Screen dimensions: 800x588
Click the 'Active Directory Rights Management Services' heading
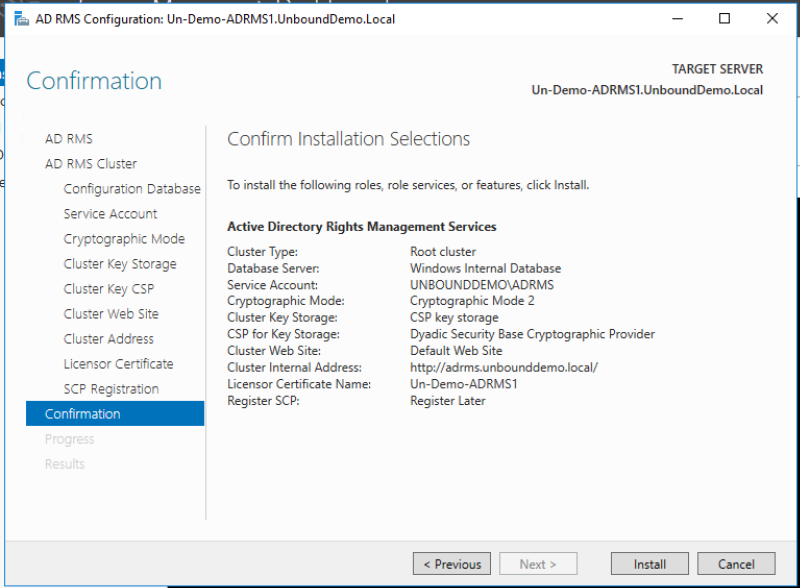(361, 227)
